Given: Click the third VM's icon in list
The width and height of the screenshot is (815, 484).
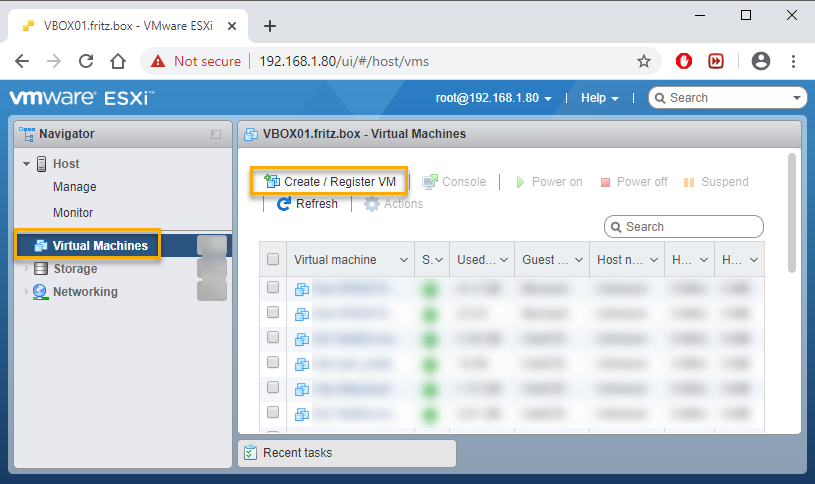Looking at the screenshot, I should click(302, 339).
